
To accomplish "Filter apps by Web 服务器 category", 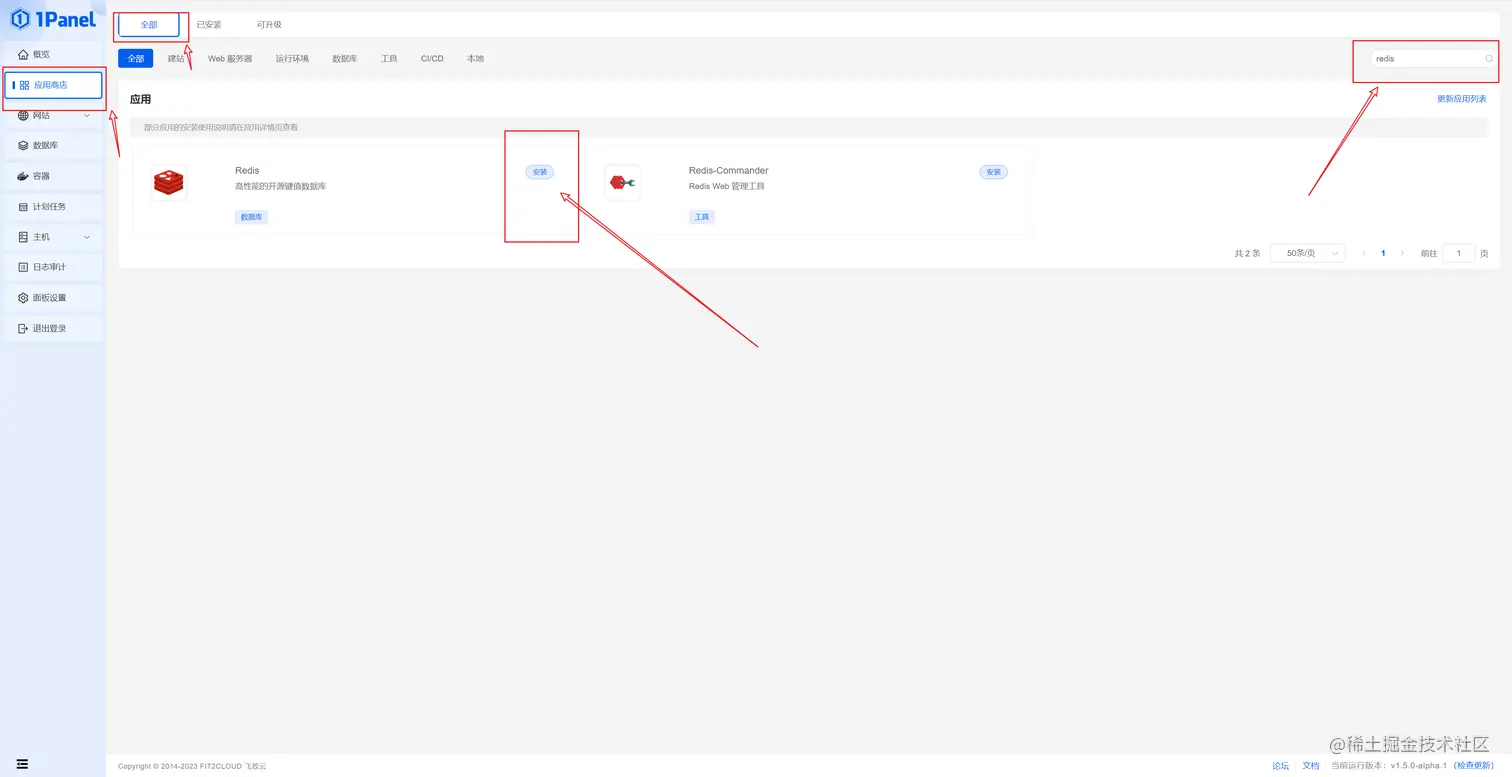I will 230,59.
